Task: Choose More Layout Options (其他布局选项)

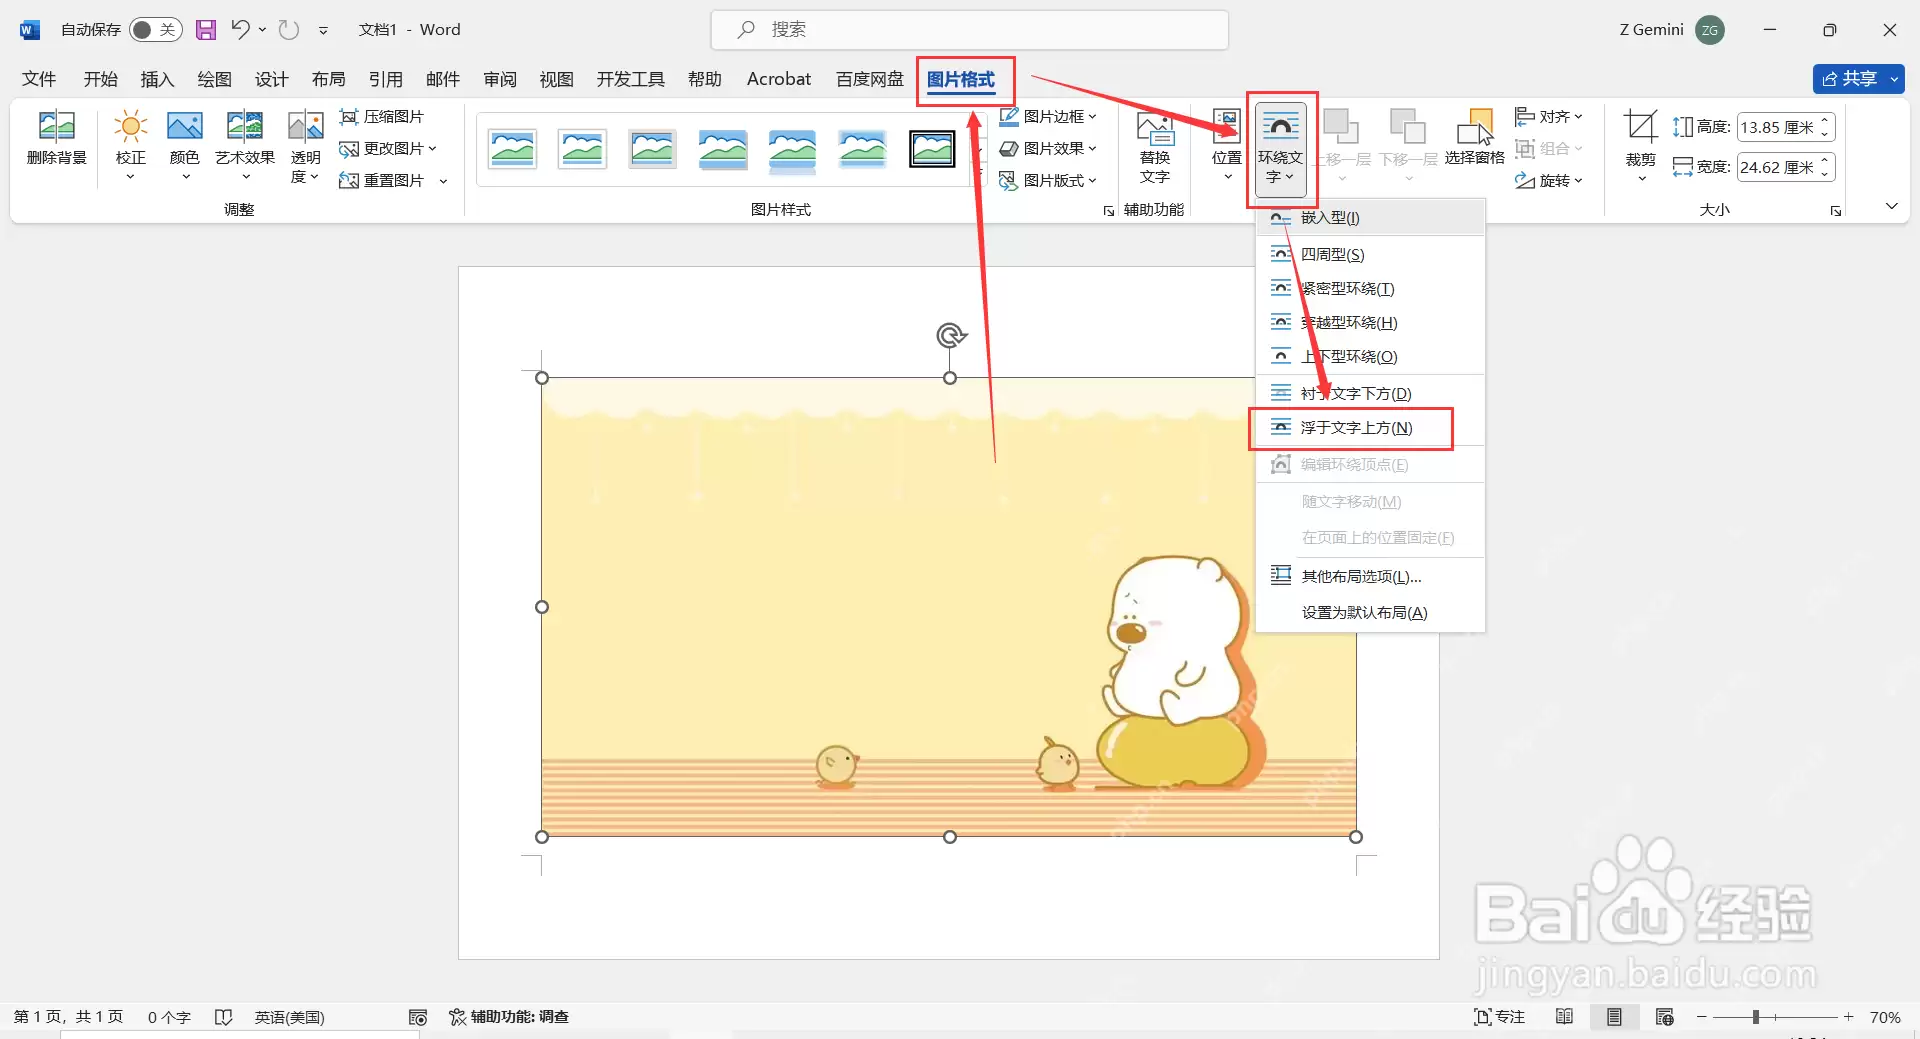Action: [x=1369, y=577]
